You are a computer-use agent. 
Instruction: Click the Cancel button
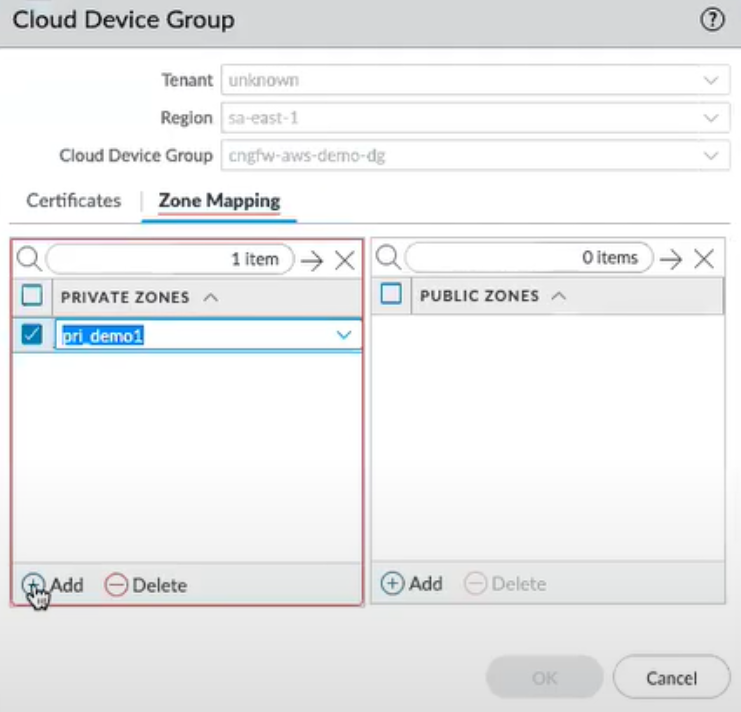click(670, 678)
